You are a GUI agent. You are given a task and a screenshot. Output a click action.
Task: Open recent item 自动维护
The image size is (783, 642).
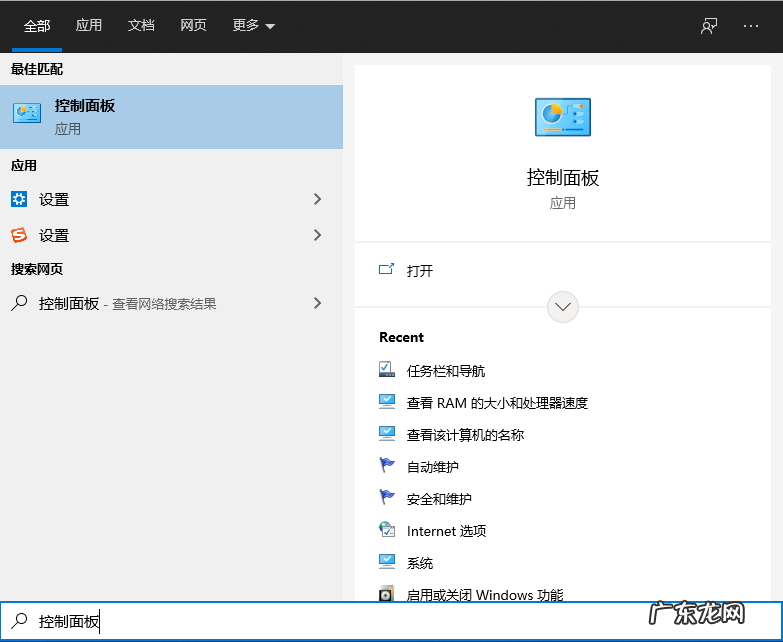(432, 467)
